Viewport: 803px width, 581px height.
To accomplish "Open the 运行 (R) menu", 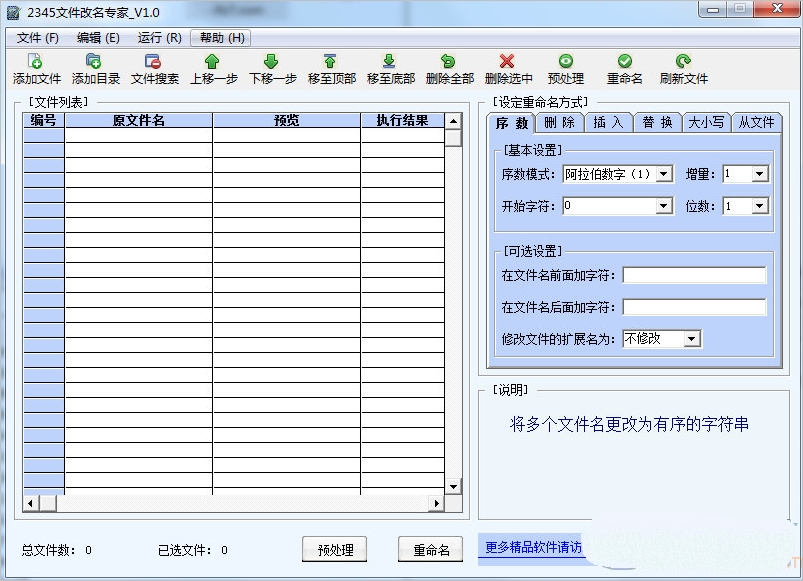I will coord(159,38).
